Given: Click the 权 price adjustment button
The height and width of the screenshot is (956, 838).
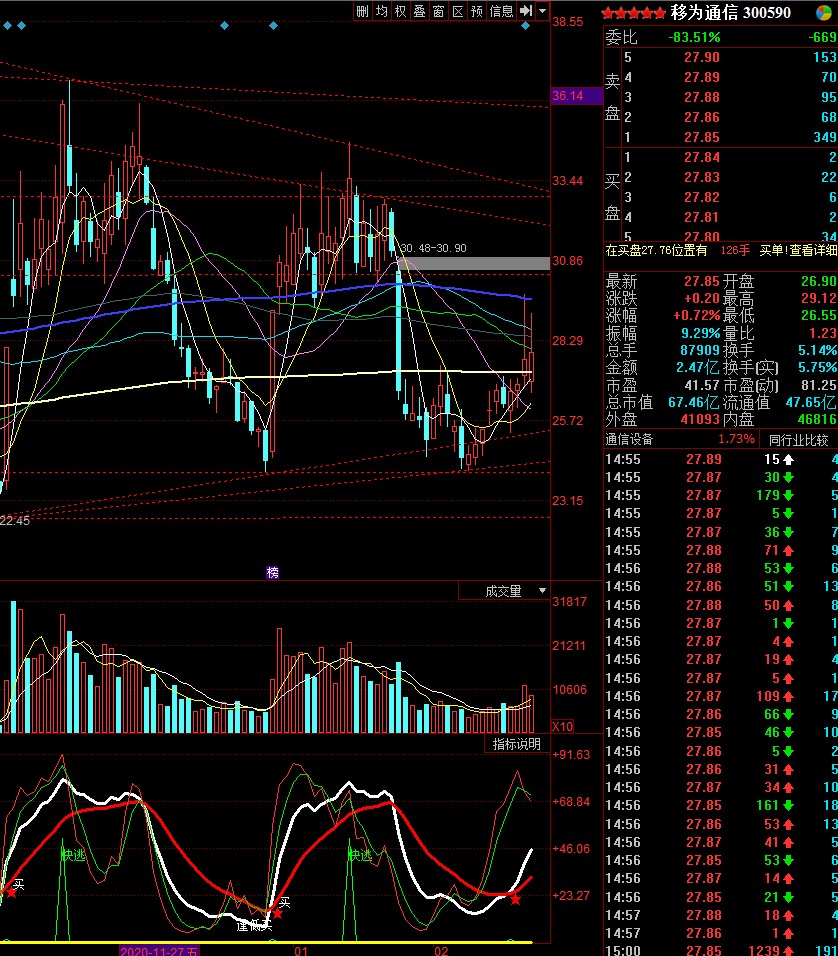Looking at the screenshot, I should click(x=400, y=11).
